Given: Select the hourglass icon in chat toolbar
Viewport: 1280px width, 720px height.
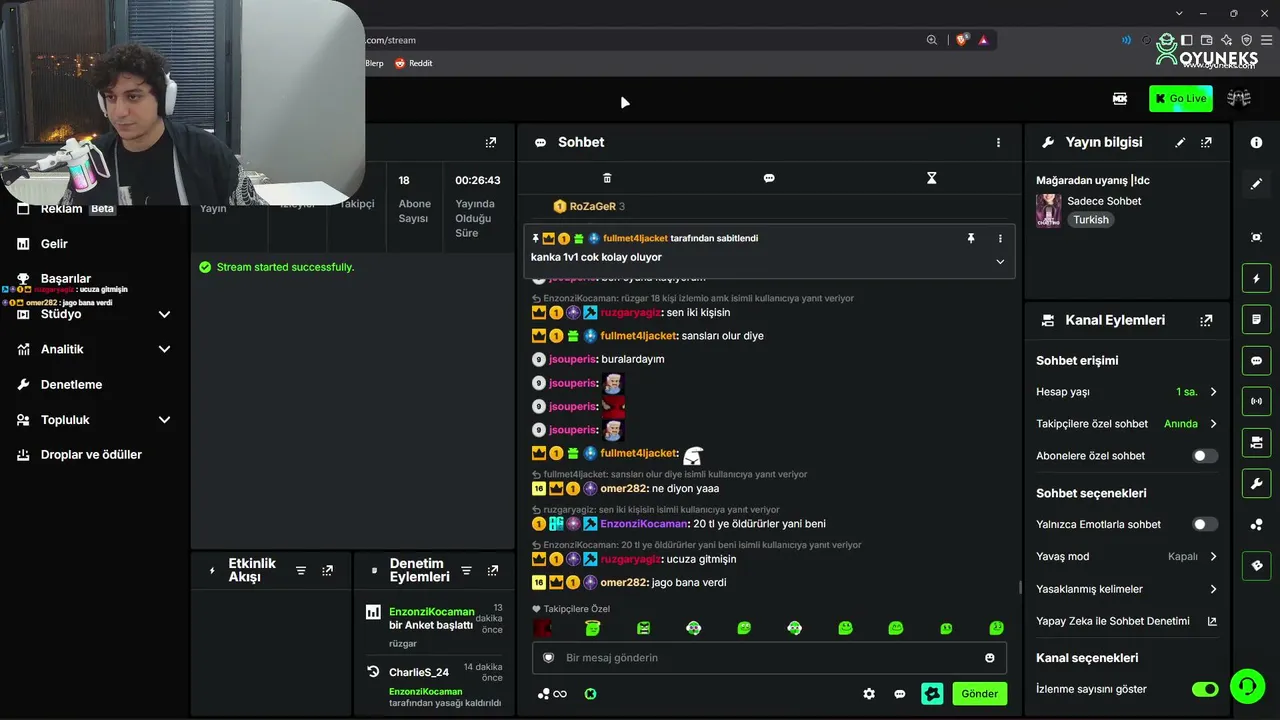Looking at the screenshot, I should pyautogui.click(x=931, y=178).
